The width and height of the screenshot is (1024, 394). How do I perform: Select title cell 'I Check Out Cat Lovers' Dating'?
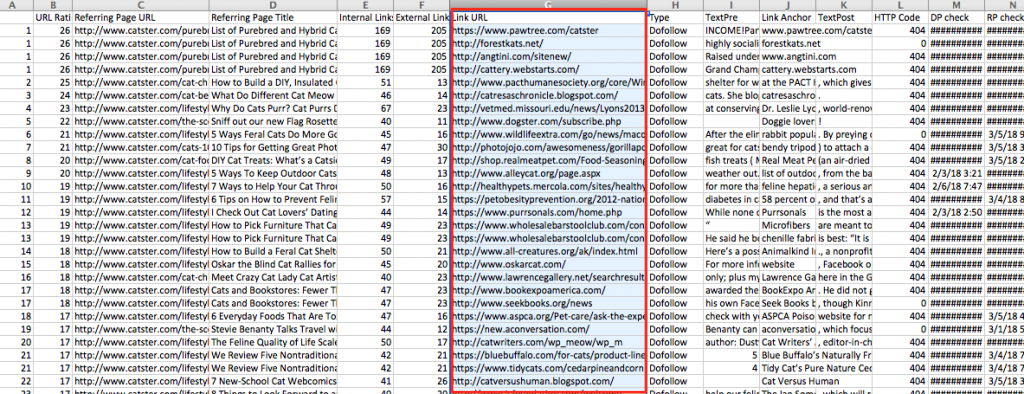274,212
